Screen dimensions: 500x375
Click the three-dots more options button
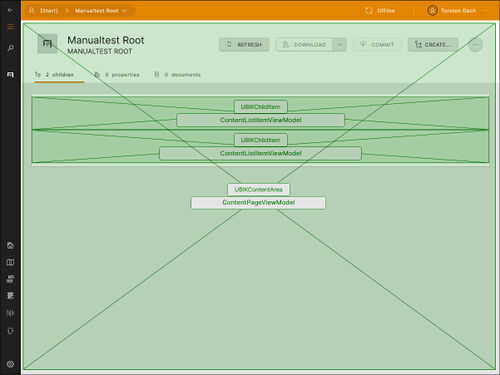[x=475, y=44]
